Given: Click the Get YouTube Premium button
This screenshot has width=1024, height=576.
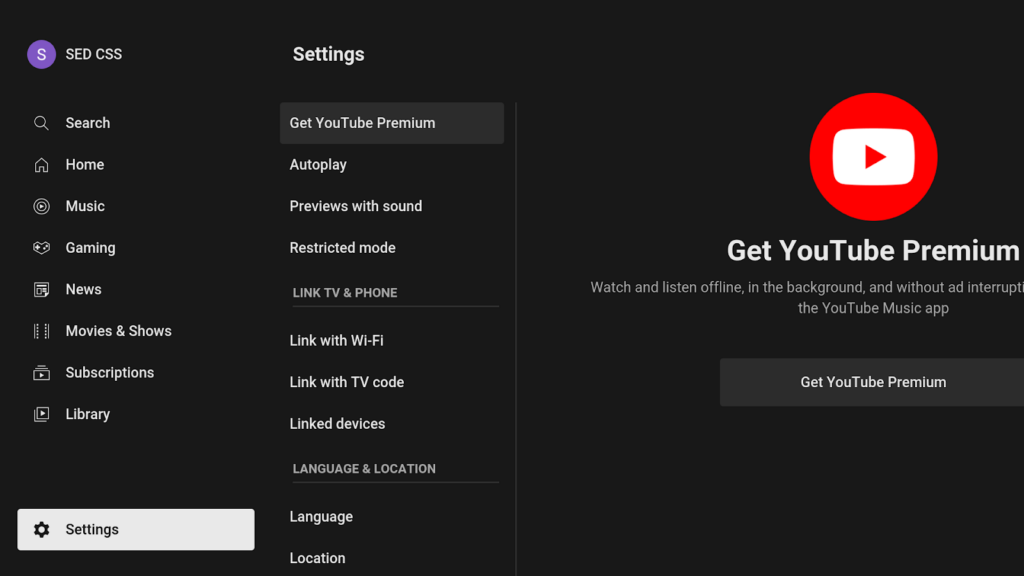Looking at the screenshot, I should pos(872,382).
